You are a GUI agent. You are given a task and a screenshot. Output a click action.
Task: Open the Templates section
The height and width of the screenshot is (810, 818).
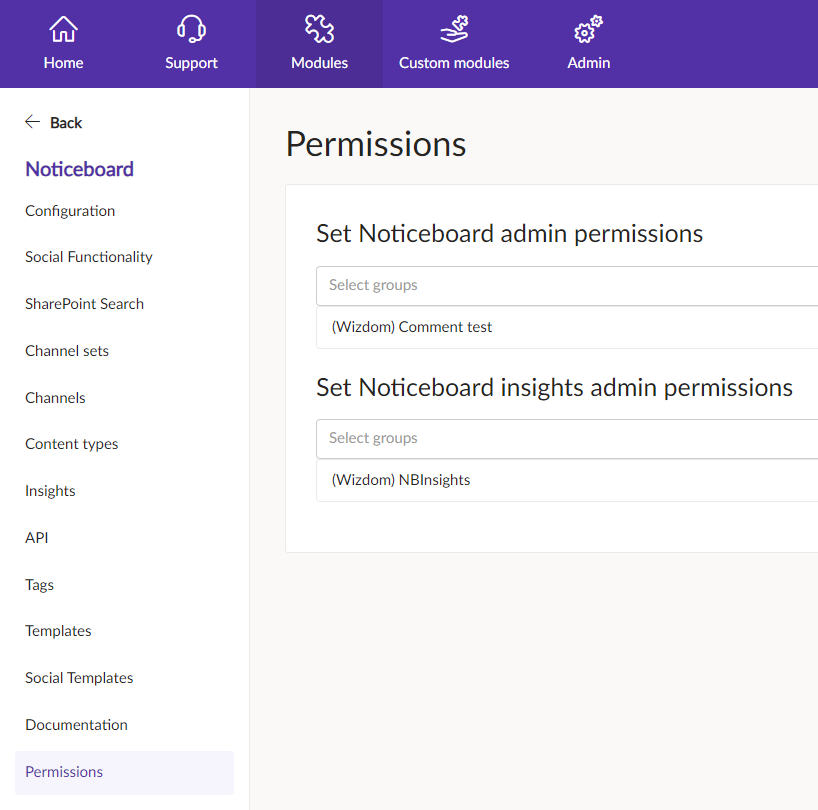coord(58,631)
